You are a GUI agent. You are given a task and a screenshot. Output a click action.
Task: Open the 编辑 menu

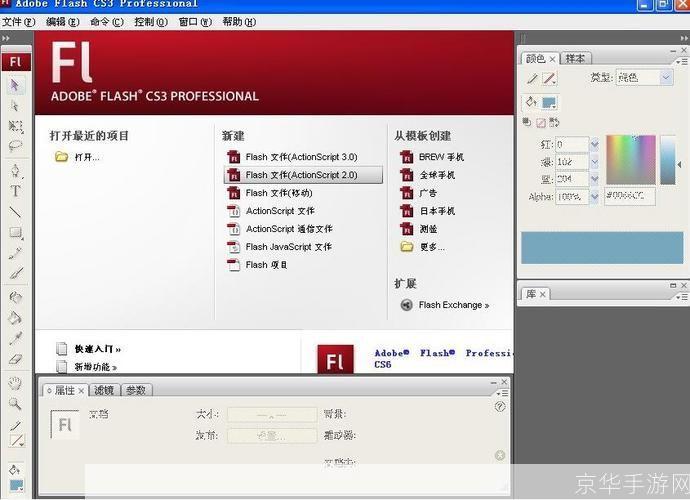[63, 22]
